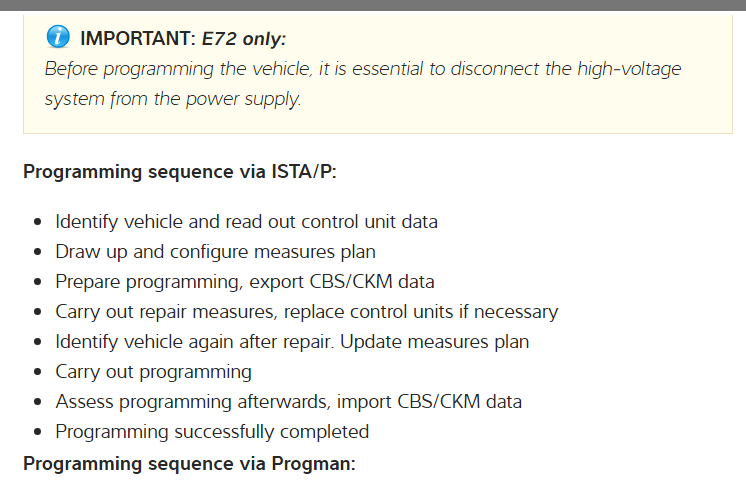Click the bullet dot before 'Carry out programming'
This screenshot has width=746, height=504.
click(37, 372)
